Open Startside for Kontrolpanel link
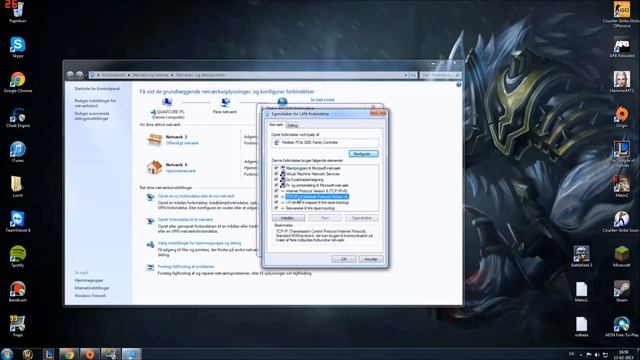Image resolution: width=640 pixels, height=360 pixels. click(x=97, y=89)
